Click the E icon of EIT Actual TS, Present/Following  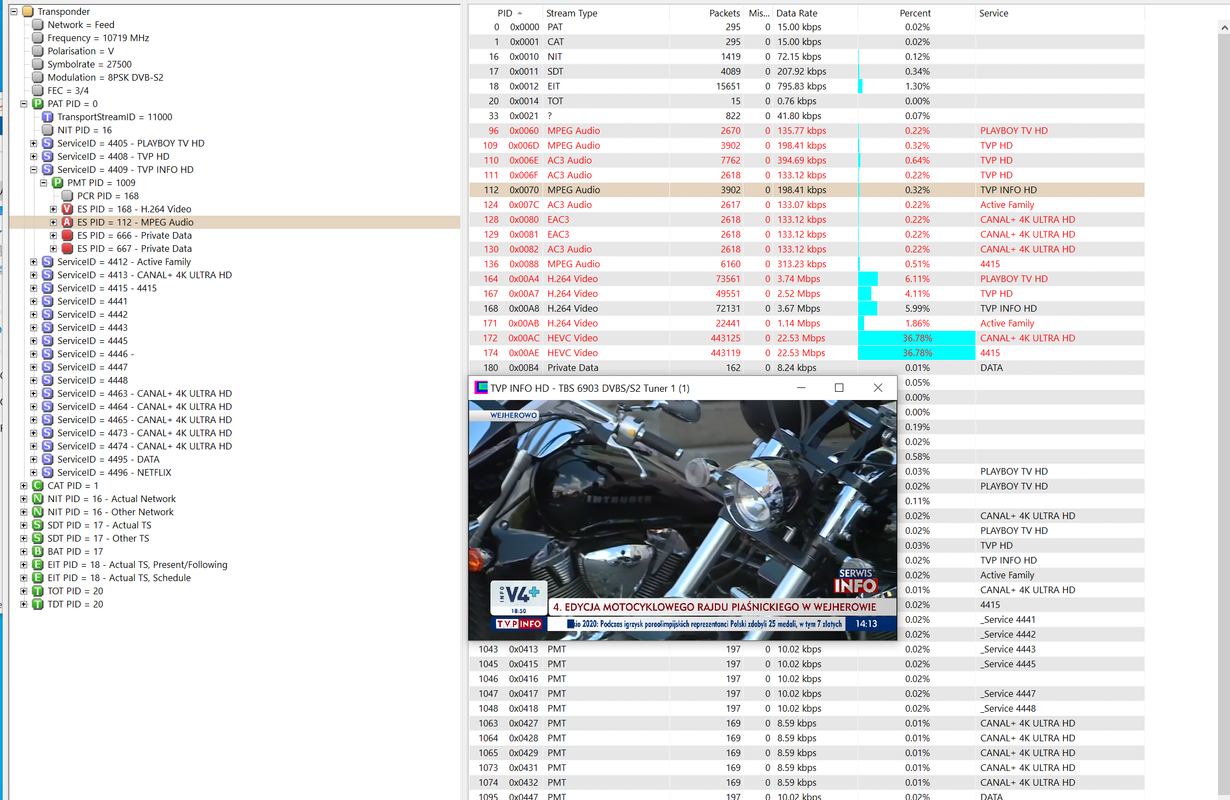coord(37,565)
